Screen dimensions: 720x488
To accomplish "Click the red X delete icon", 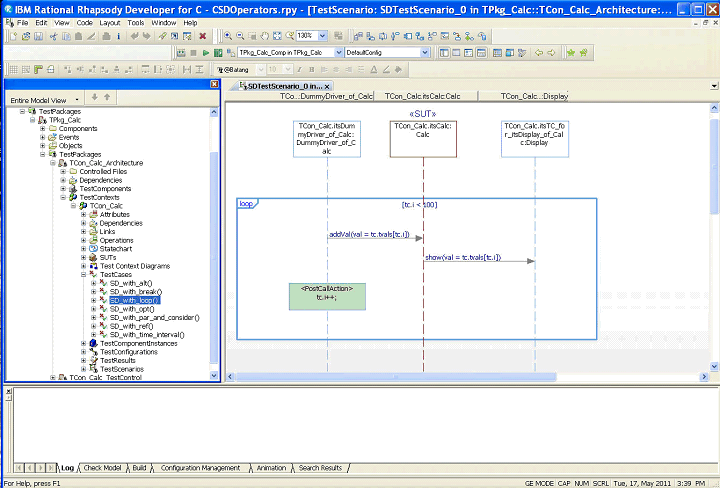I will [202, 36].
